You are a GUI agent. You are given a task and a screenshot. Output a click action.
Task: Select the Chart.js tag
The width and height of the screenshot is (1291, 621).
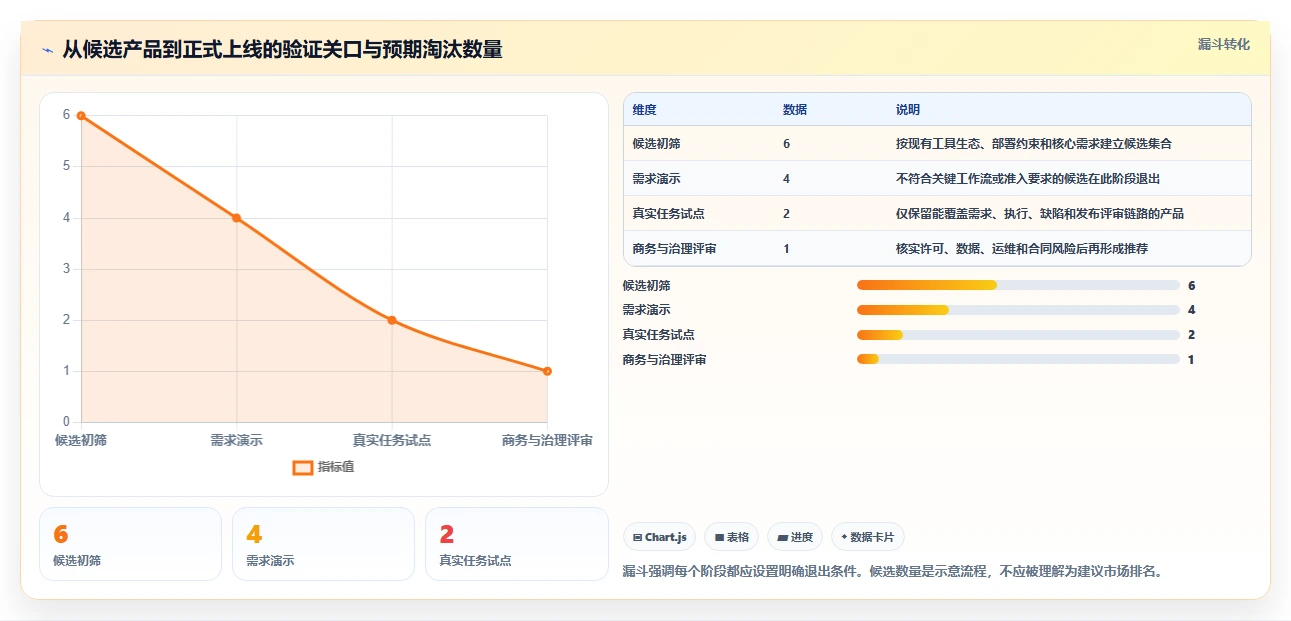click(x=659, y=537)
